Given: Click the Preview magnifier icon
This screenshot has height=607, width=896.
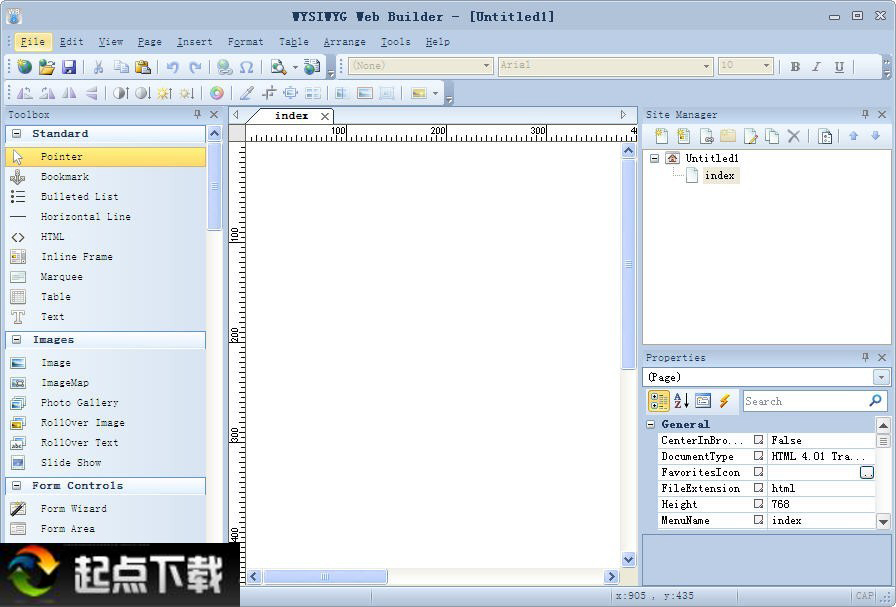Looking at the screenshot, I should pos(278,67).
